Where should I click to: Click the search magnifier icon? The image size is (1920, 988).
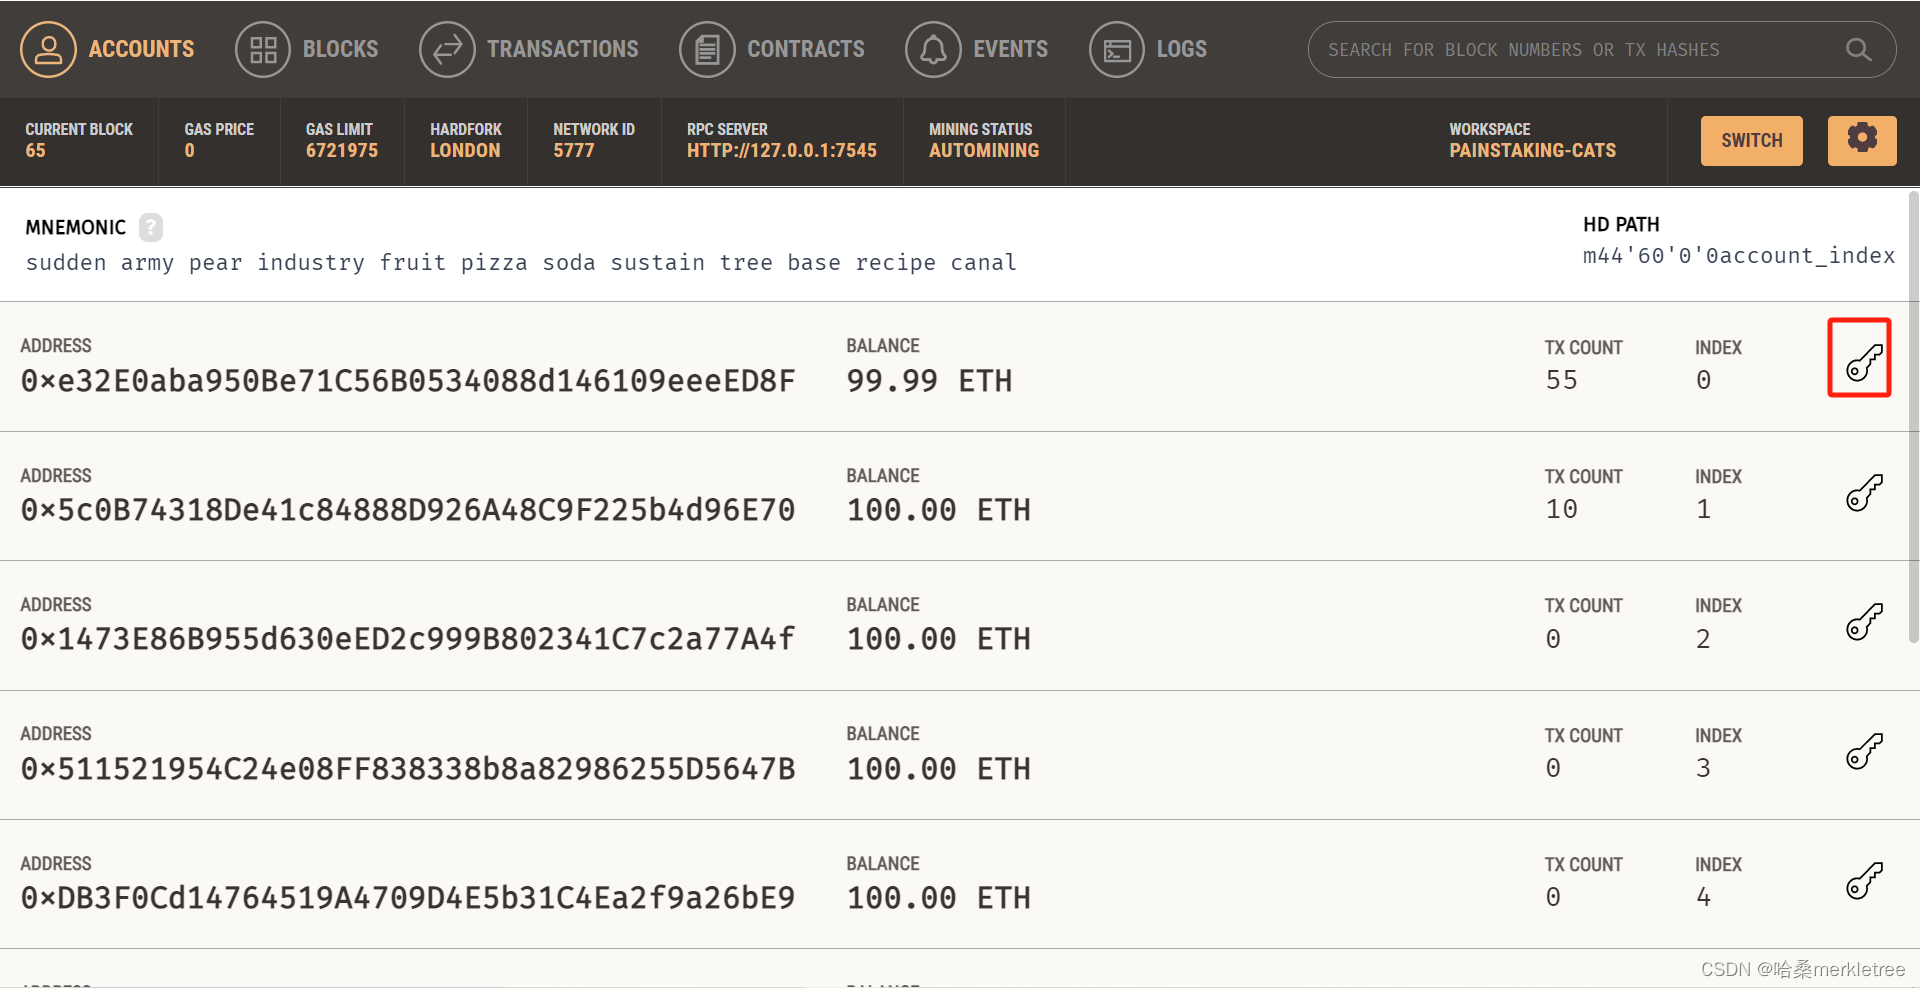point(1858,49)
